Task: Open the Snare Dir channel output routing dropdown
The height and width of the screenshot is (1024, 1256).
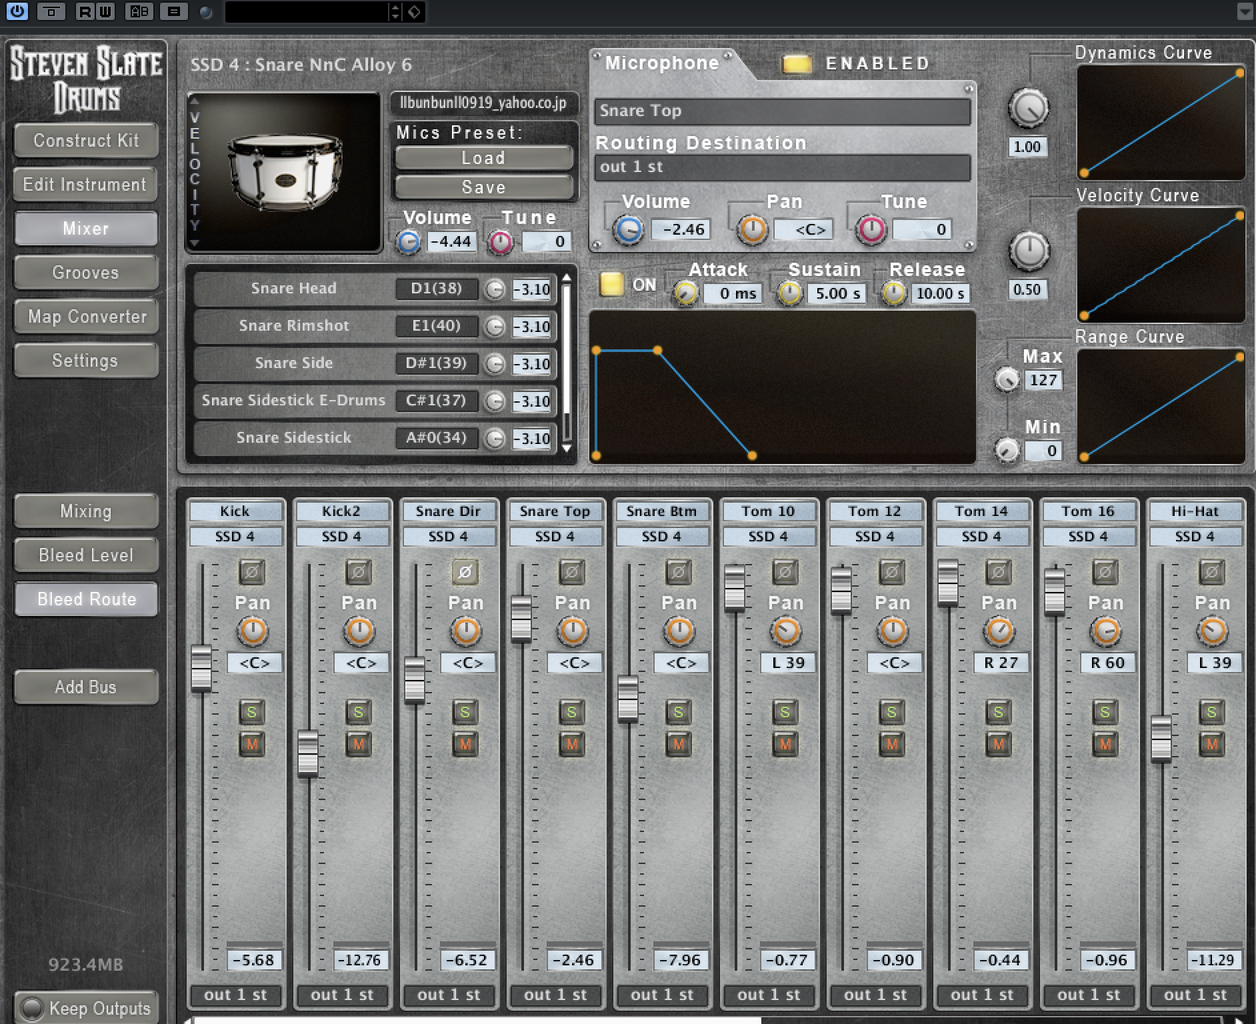Action: 449,995
